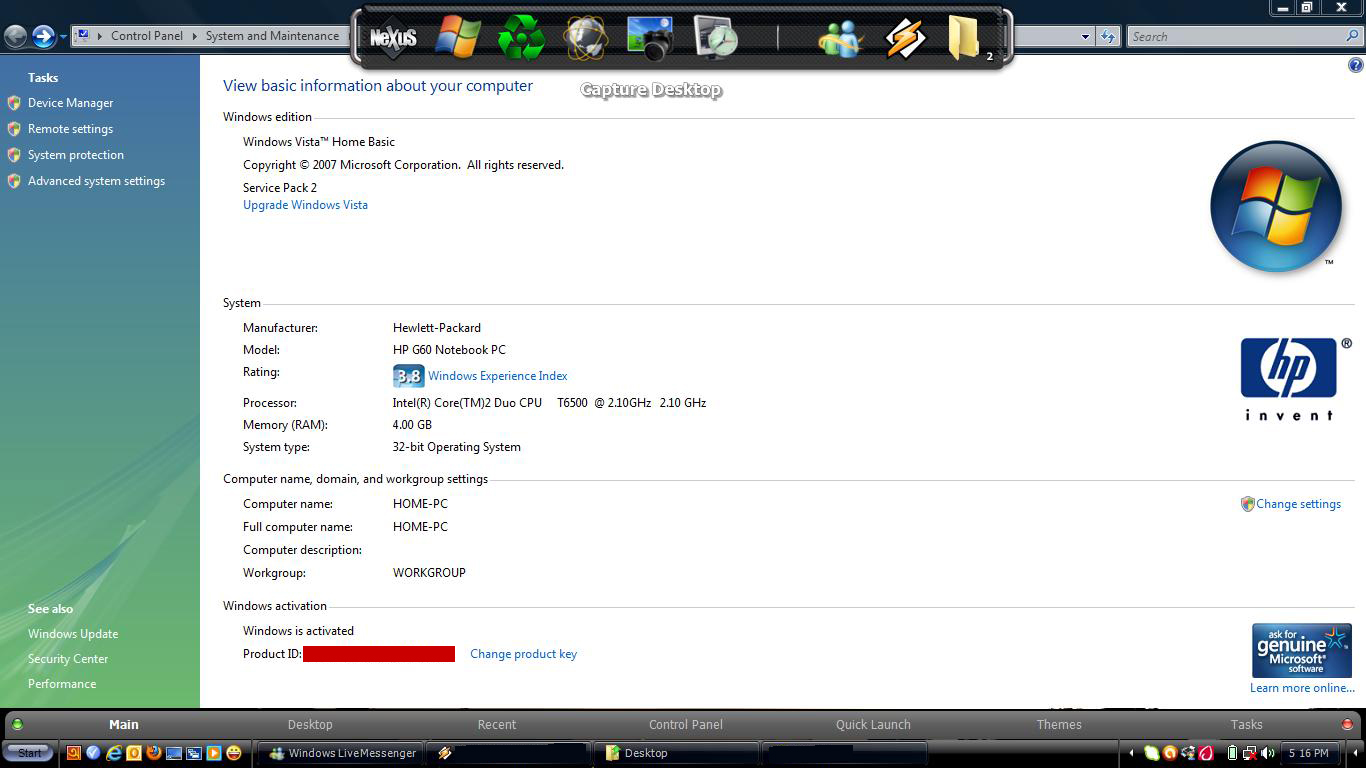Switch to the Recent tab
This screenshot has width=1366, height=768.
click(x=497, y=725)
